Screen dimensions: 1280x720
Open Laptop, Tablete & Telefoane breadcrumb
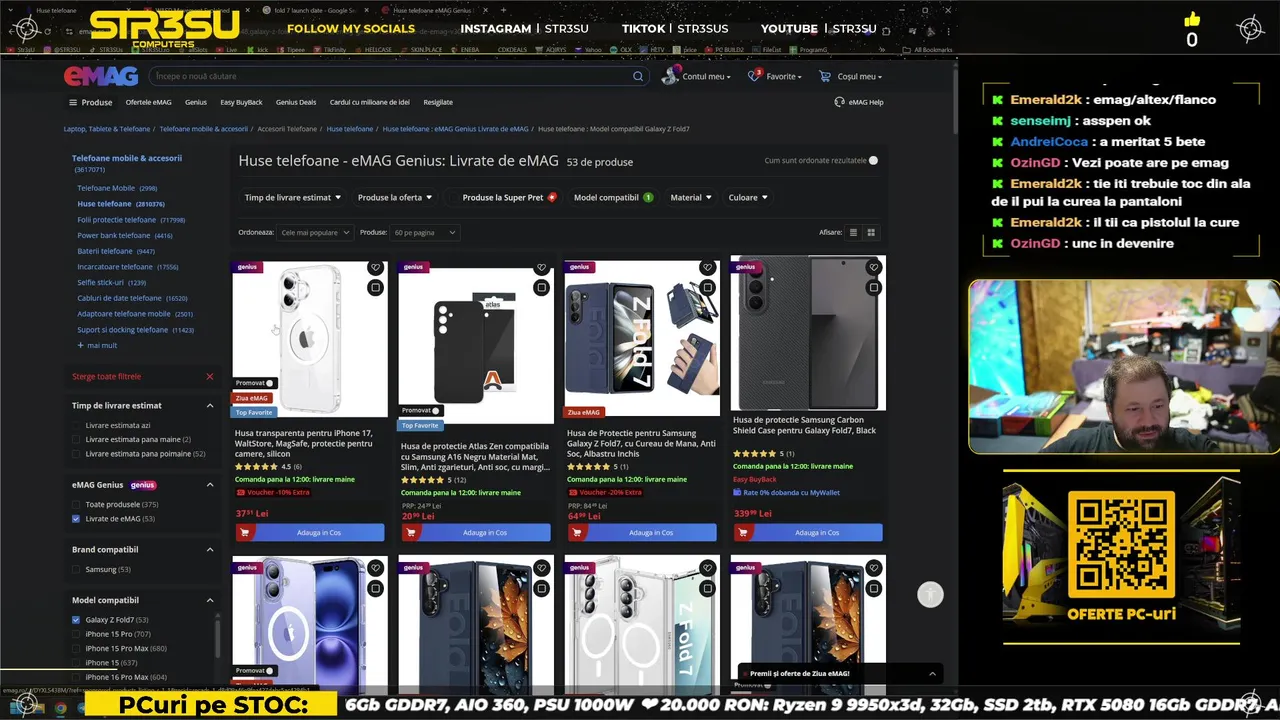[x=107, y=129]
